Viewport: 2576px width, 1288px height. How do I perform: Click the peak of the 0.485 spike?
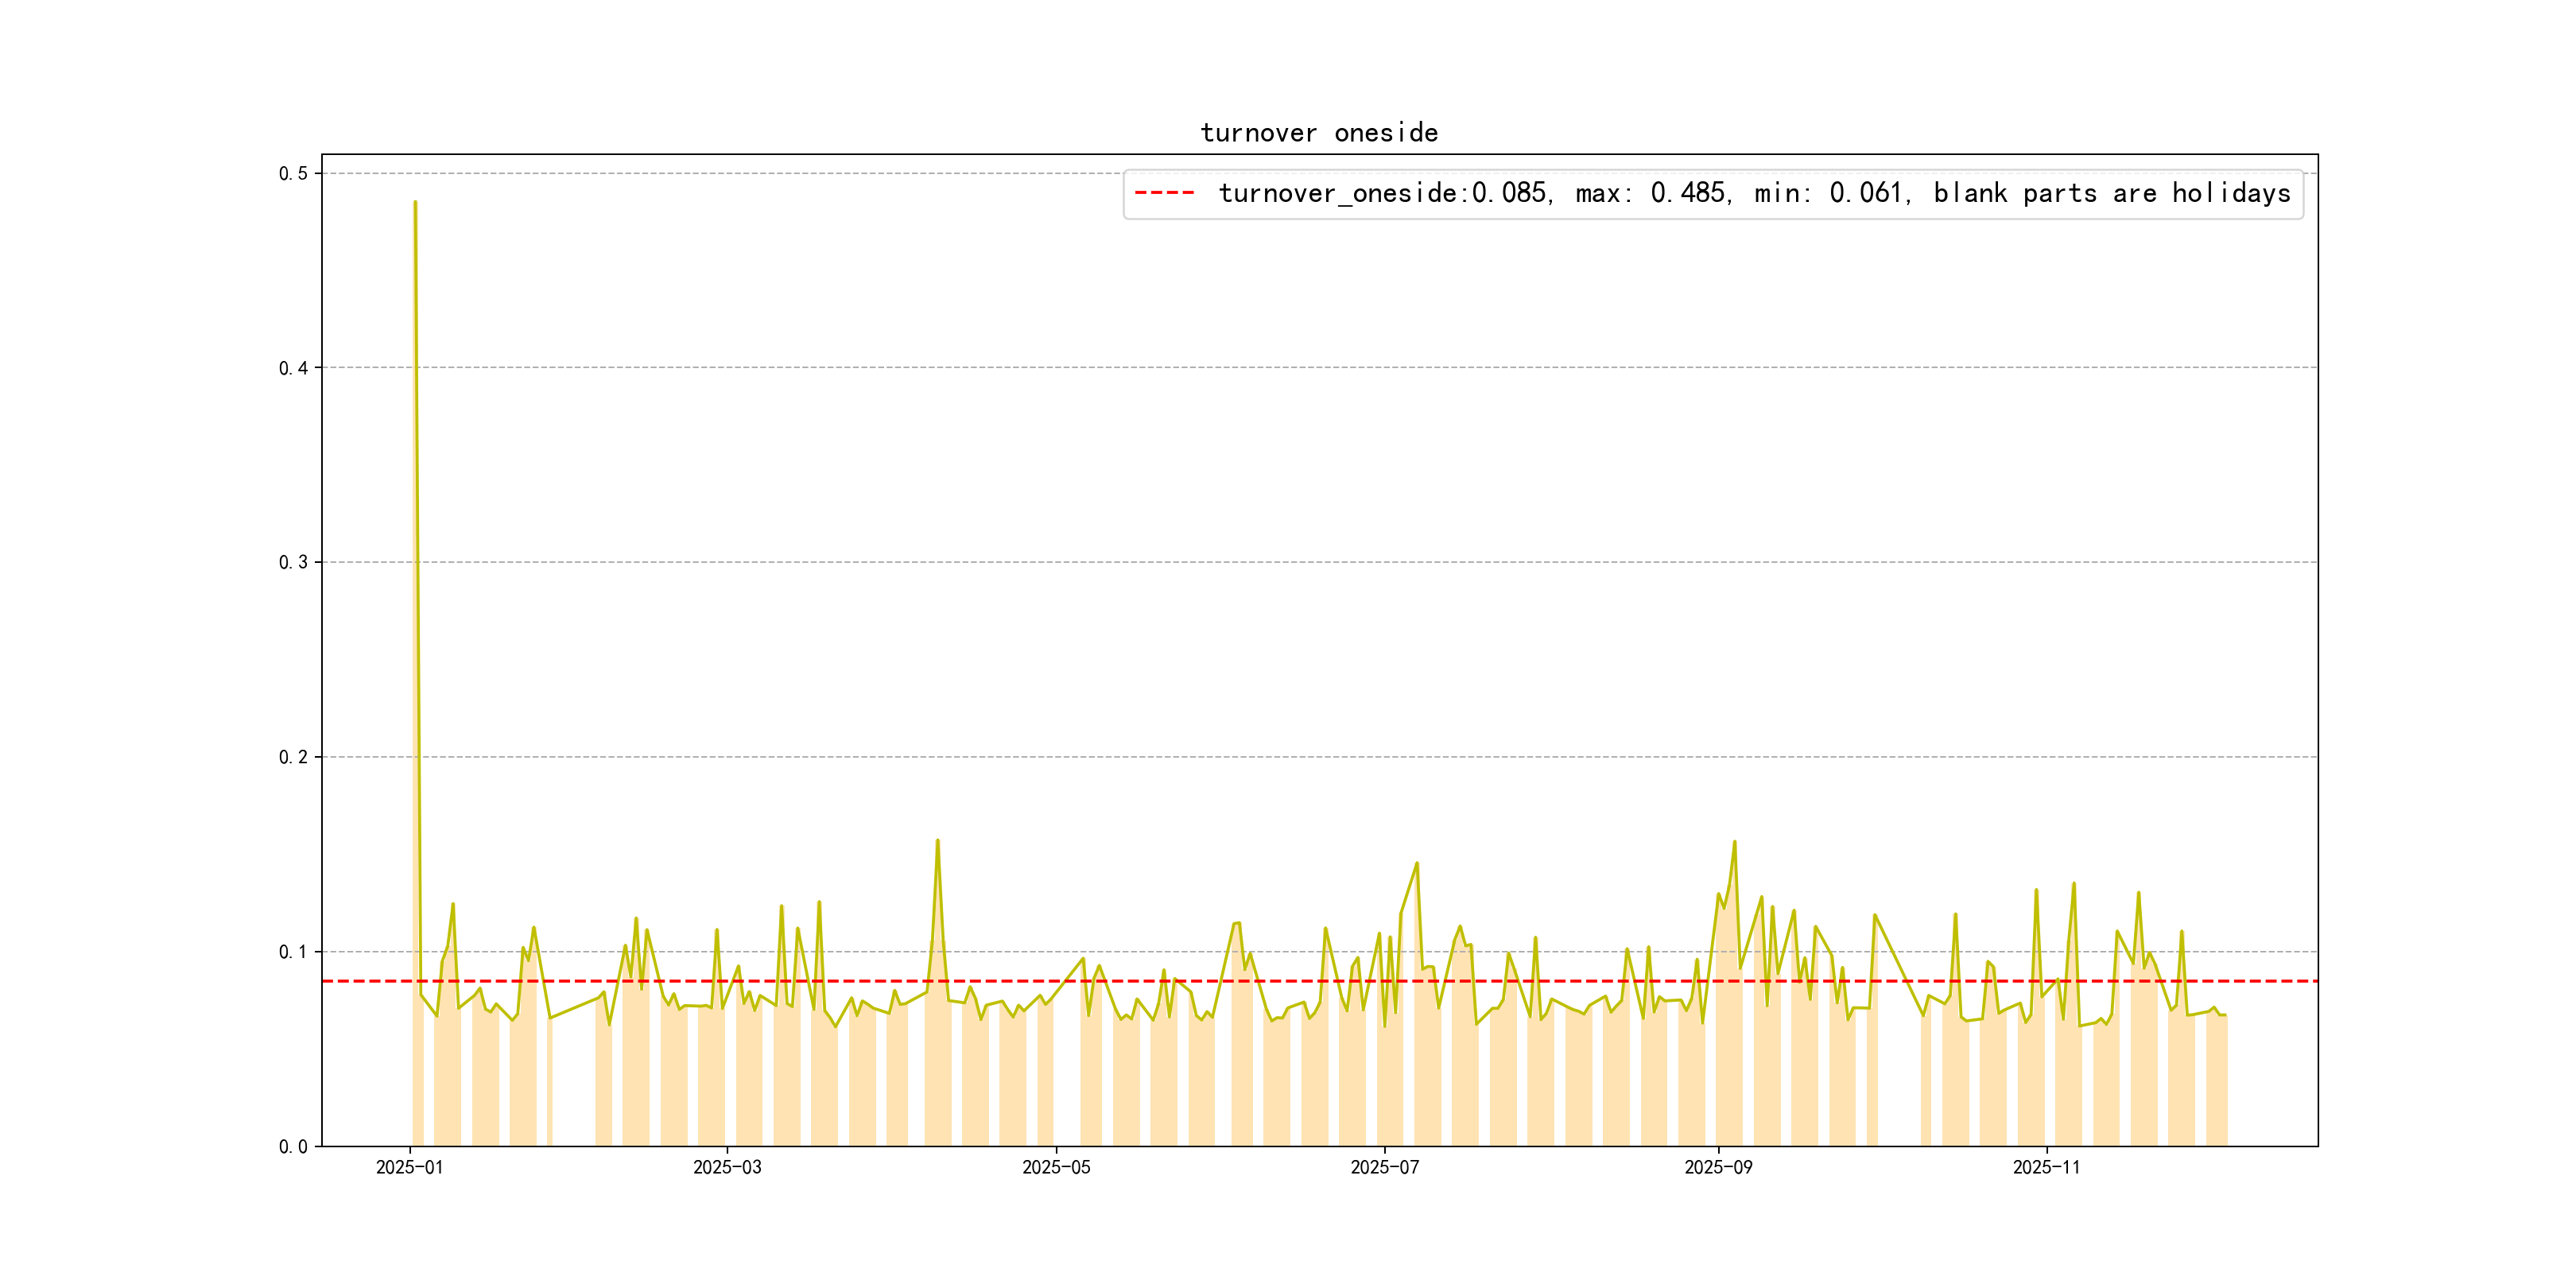click(x=415, y=203)
